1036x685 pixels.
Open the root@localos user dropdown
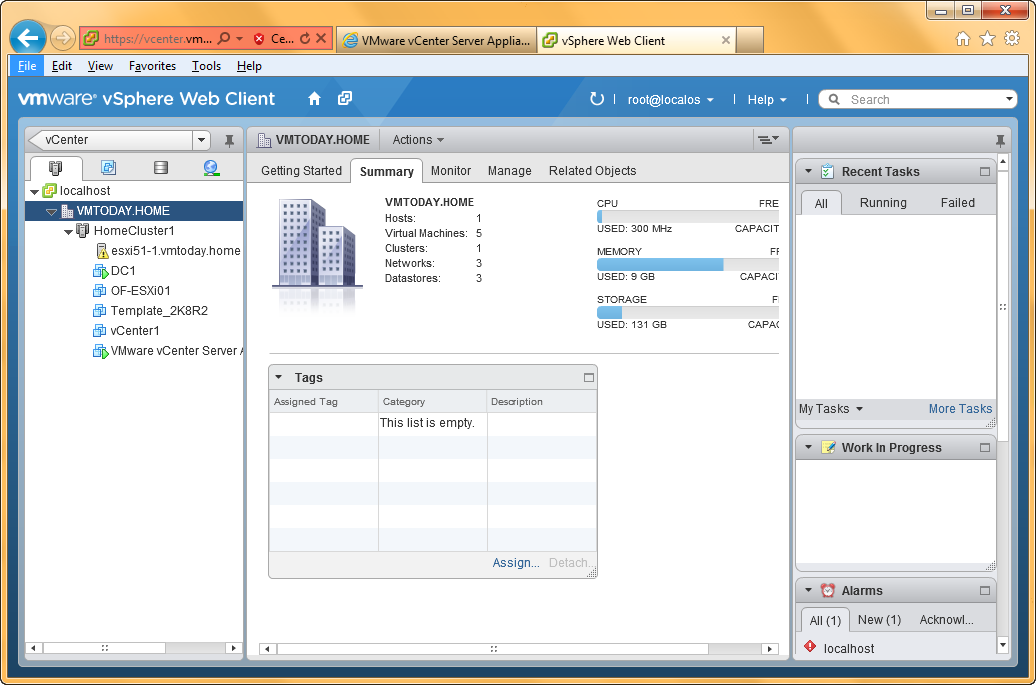tap(671, 100)
